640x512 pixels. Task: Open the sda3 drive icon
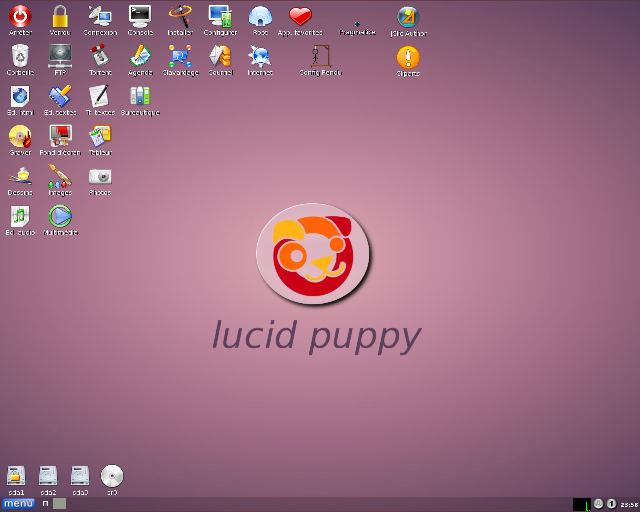(x=80, y=476)
